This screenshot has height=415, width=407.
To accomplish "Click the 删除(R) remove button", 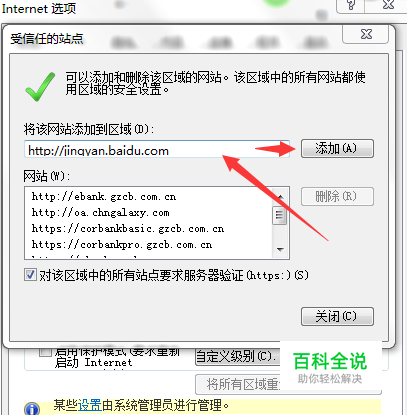I will (337, 196).
